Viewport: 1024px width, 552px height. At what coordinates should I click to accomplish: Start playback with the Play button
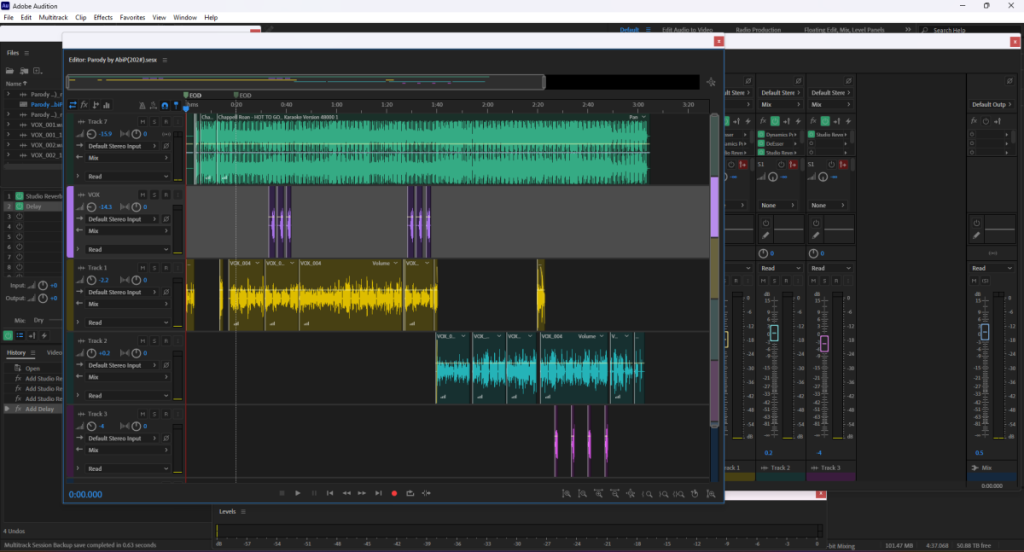pos(298,493)
